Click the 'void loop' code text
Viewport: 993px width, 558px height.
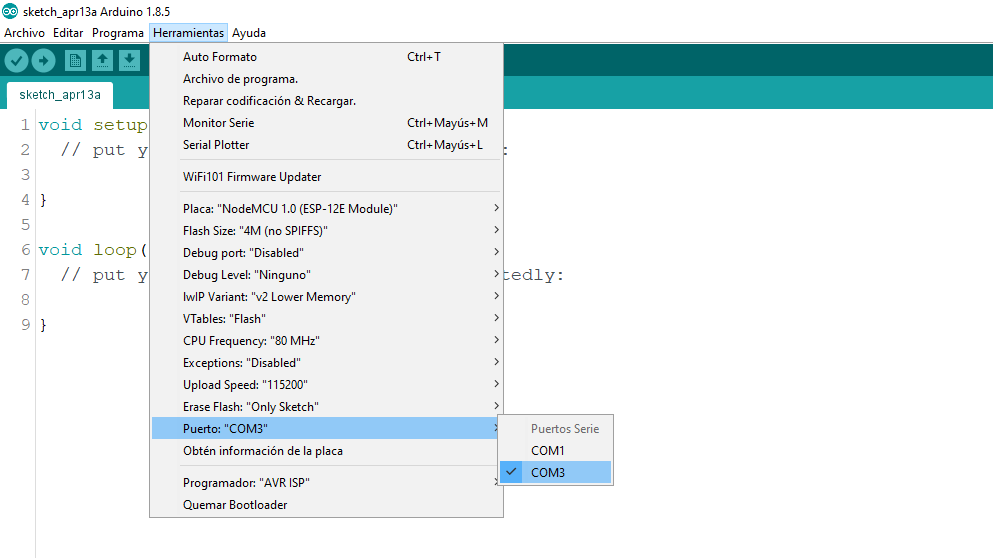(x=87, y=250)
